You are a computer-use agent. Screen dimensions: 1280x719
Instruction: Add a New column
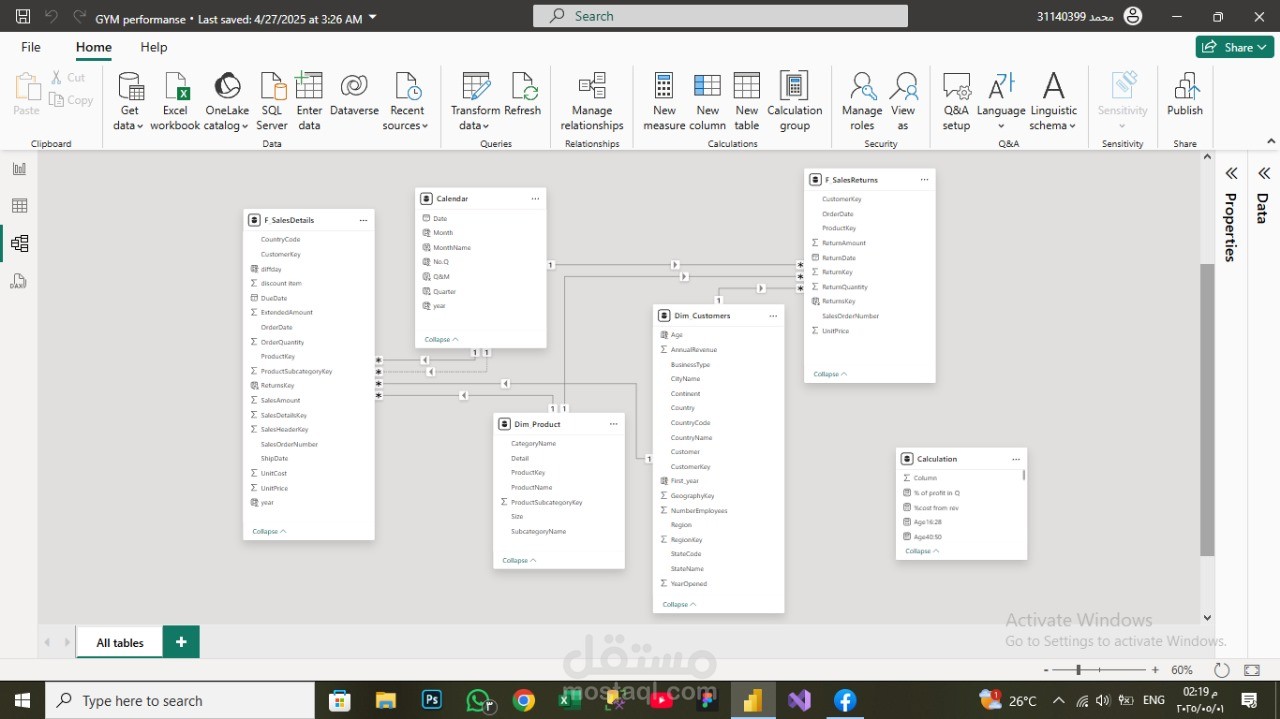point(707,101)
